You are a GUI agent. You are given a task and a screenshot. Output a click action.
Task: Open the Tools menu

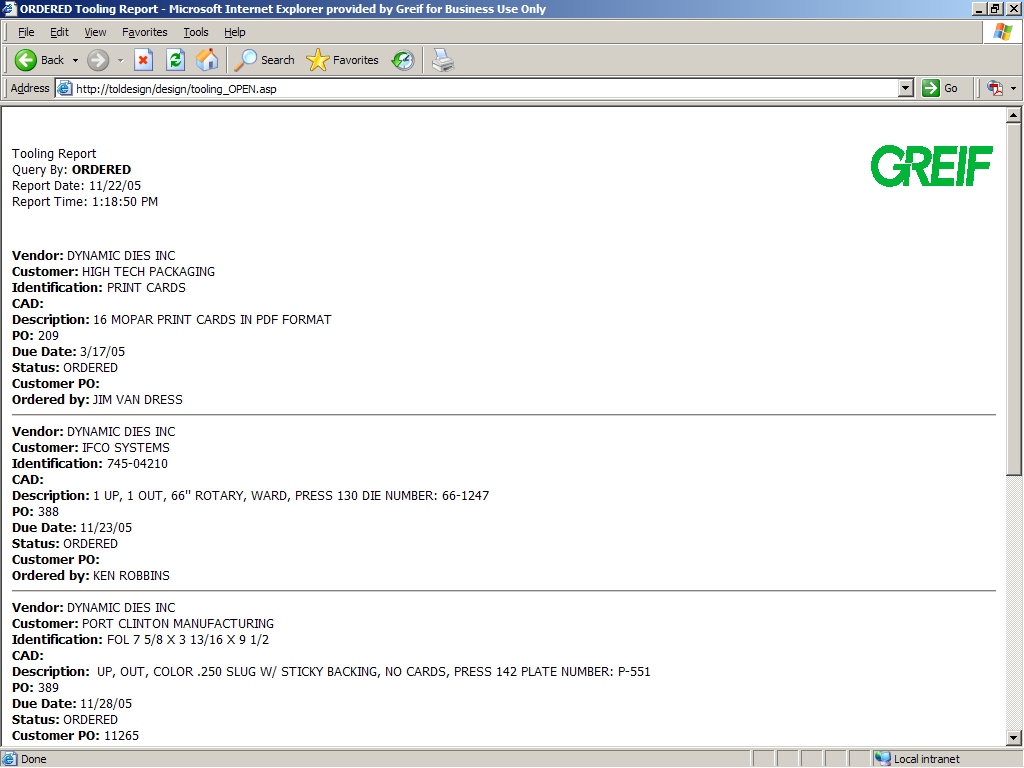point(195,32)
